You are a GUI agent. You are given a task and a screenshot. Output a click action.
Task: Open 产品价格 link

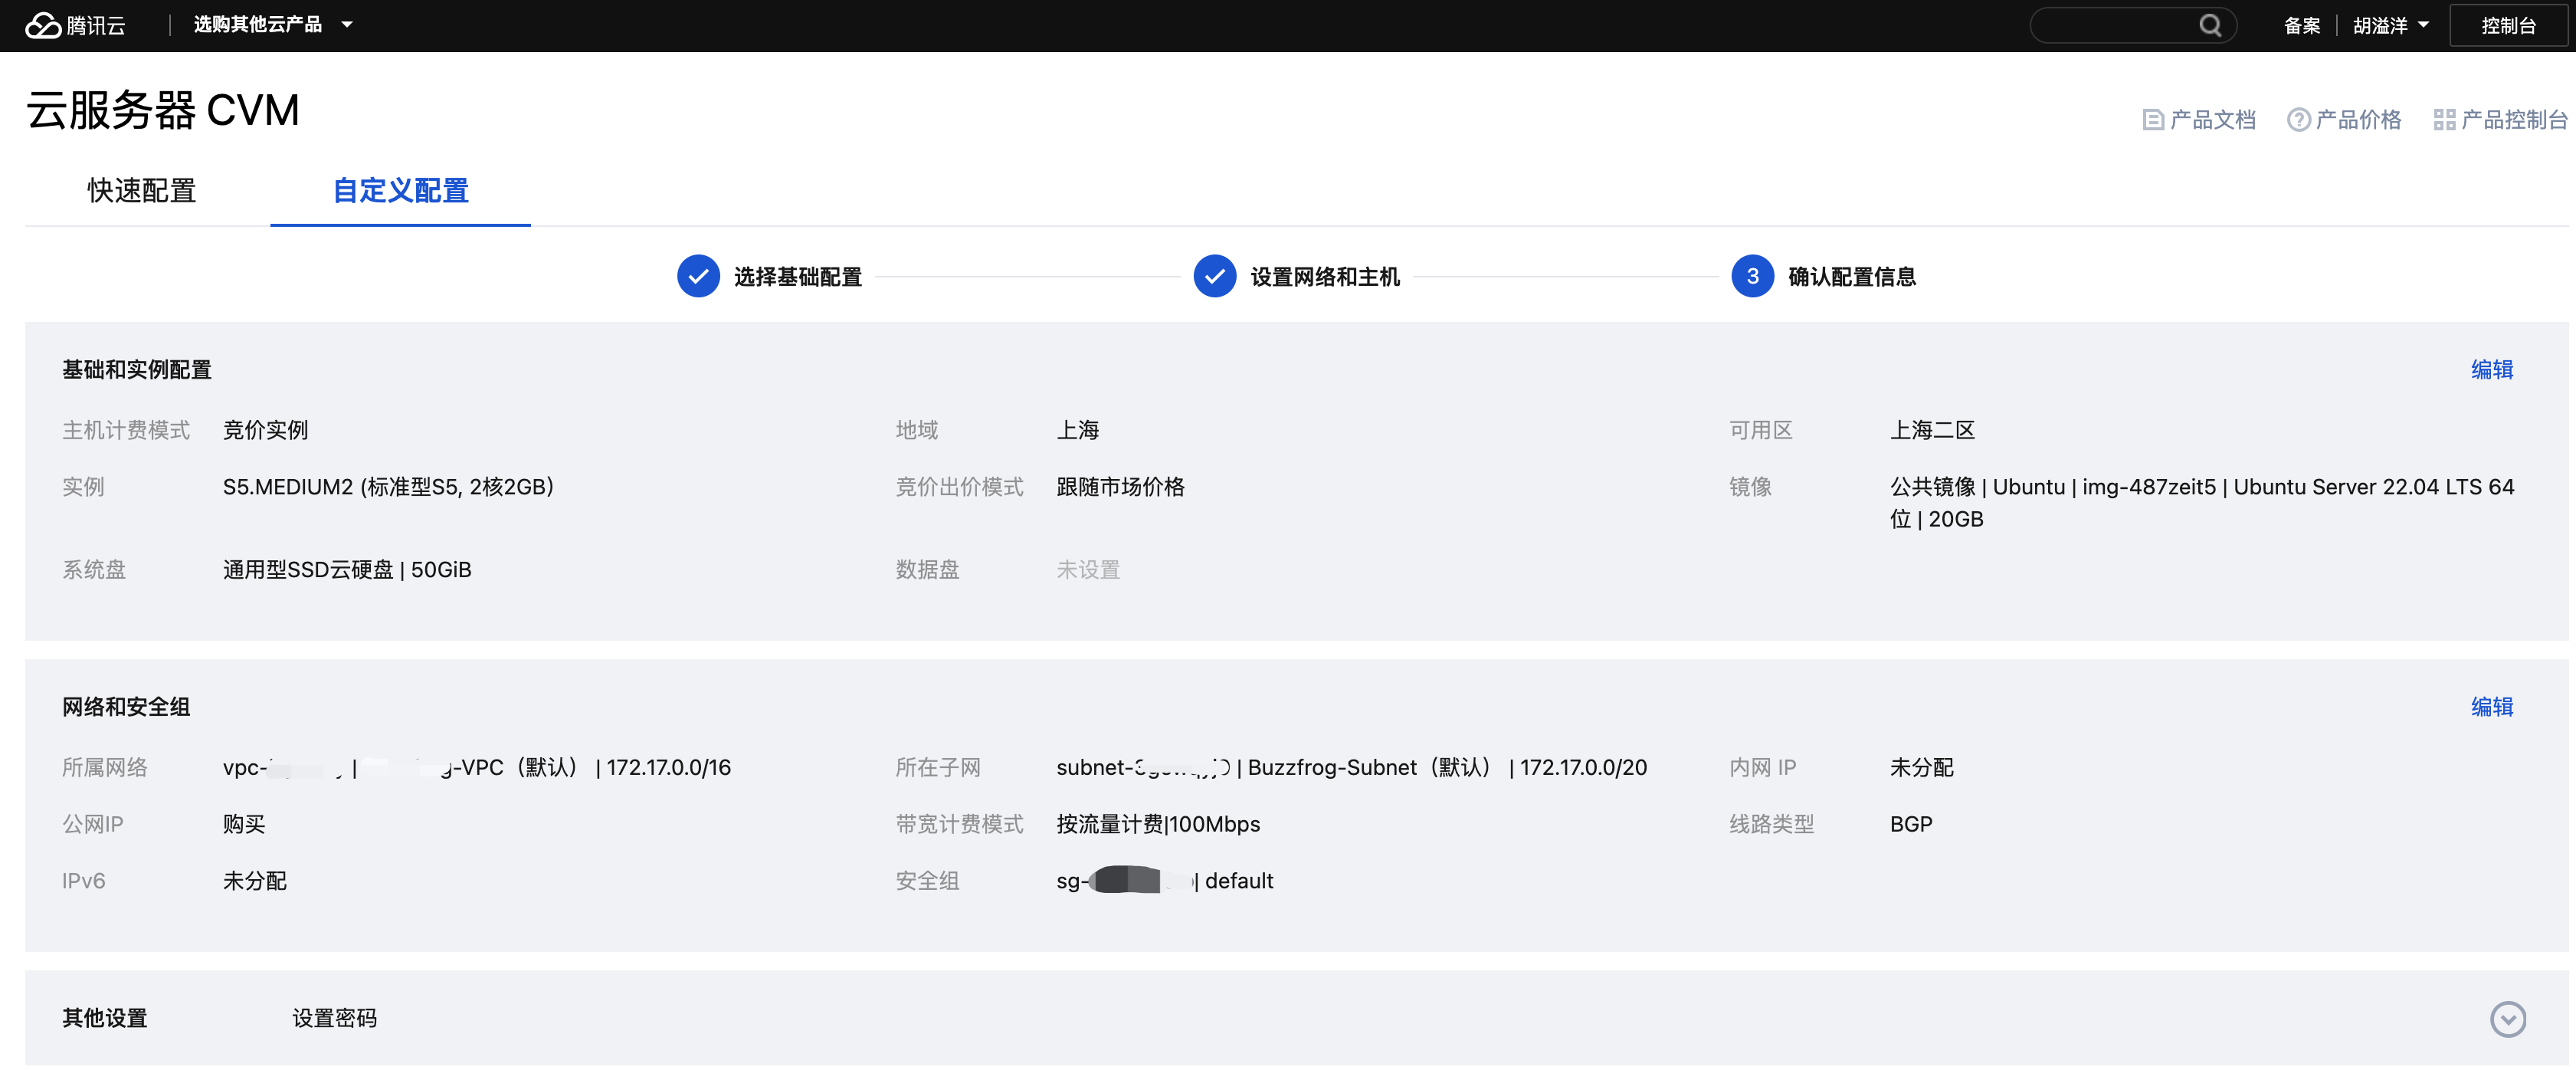(x=2344, y=120)
